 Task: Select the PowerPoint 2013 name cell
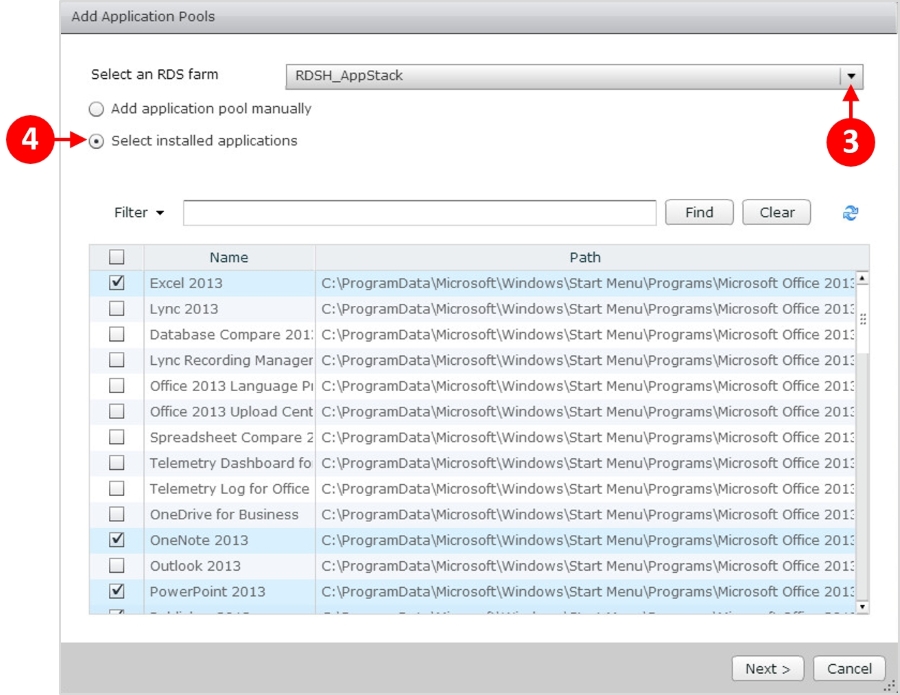(229, 591)
